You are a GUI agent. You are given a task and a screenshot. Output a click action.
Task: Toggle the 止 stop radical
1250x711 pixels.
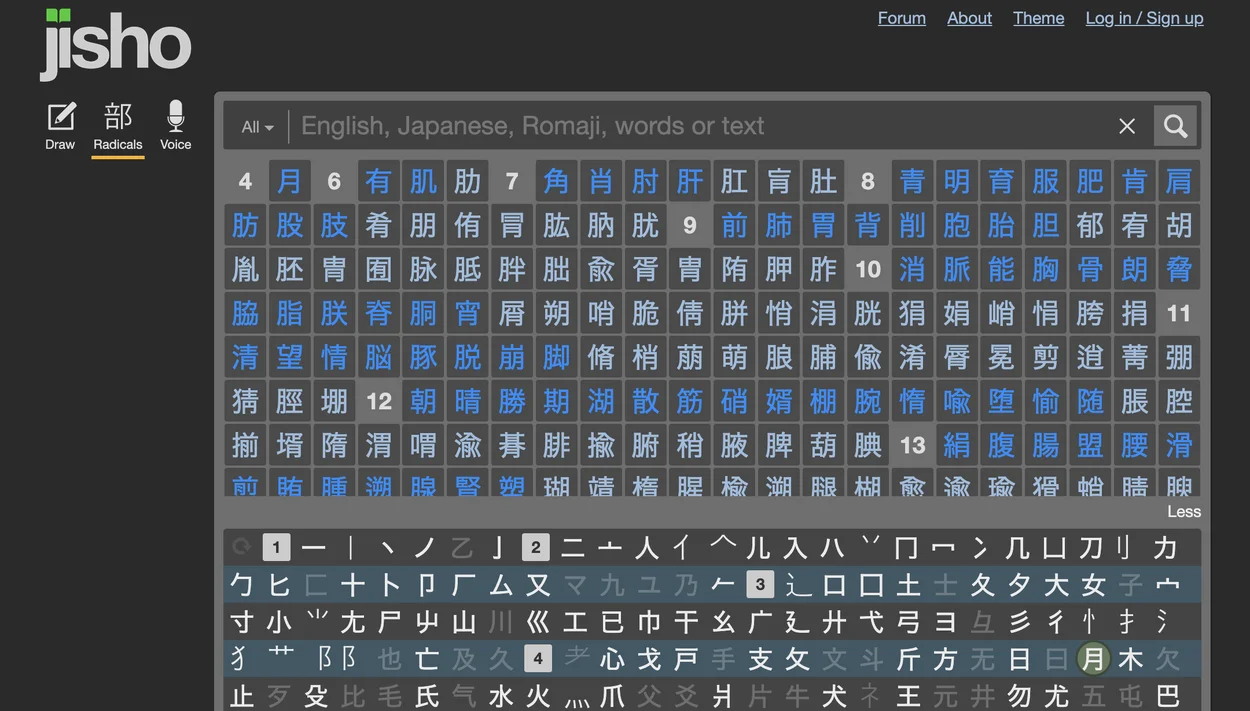pos(242,696)
